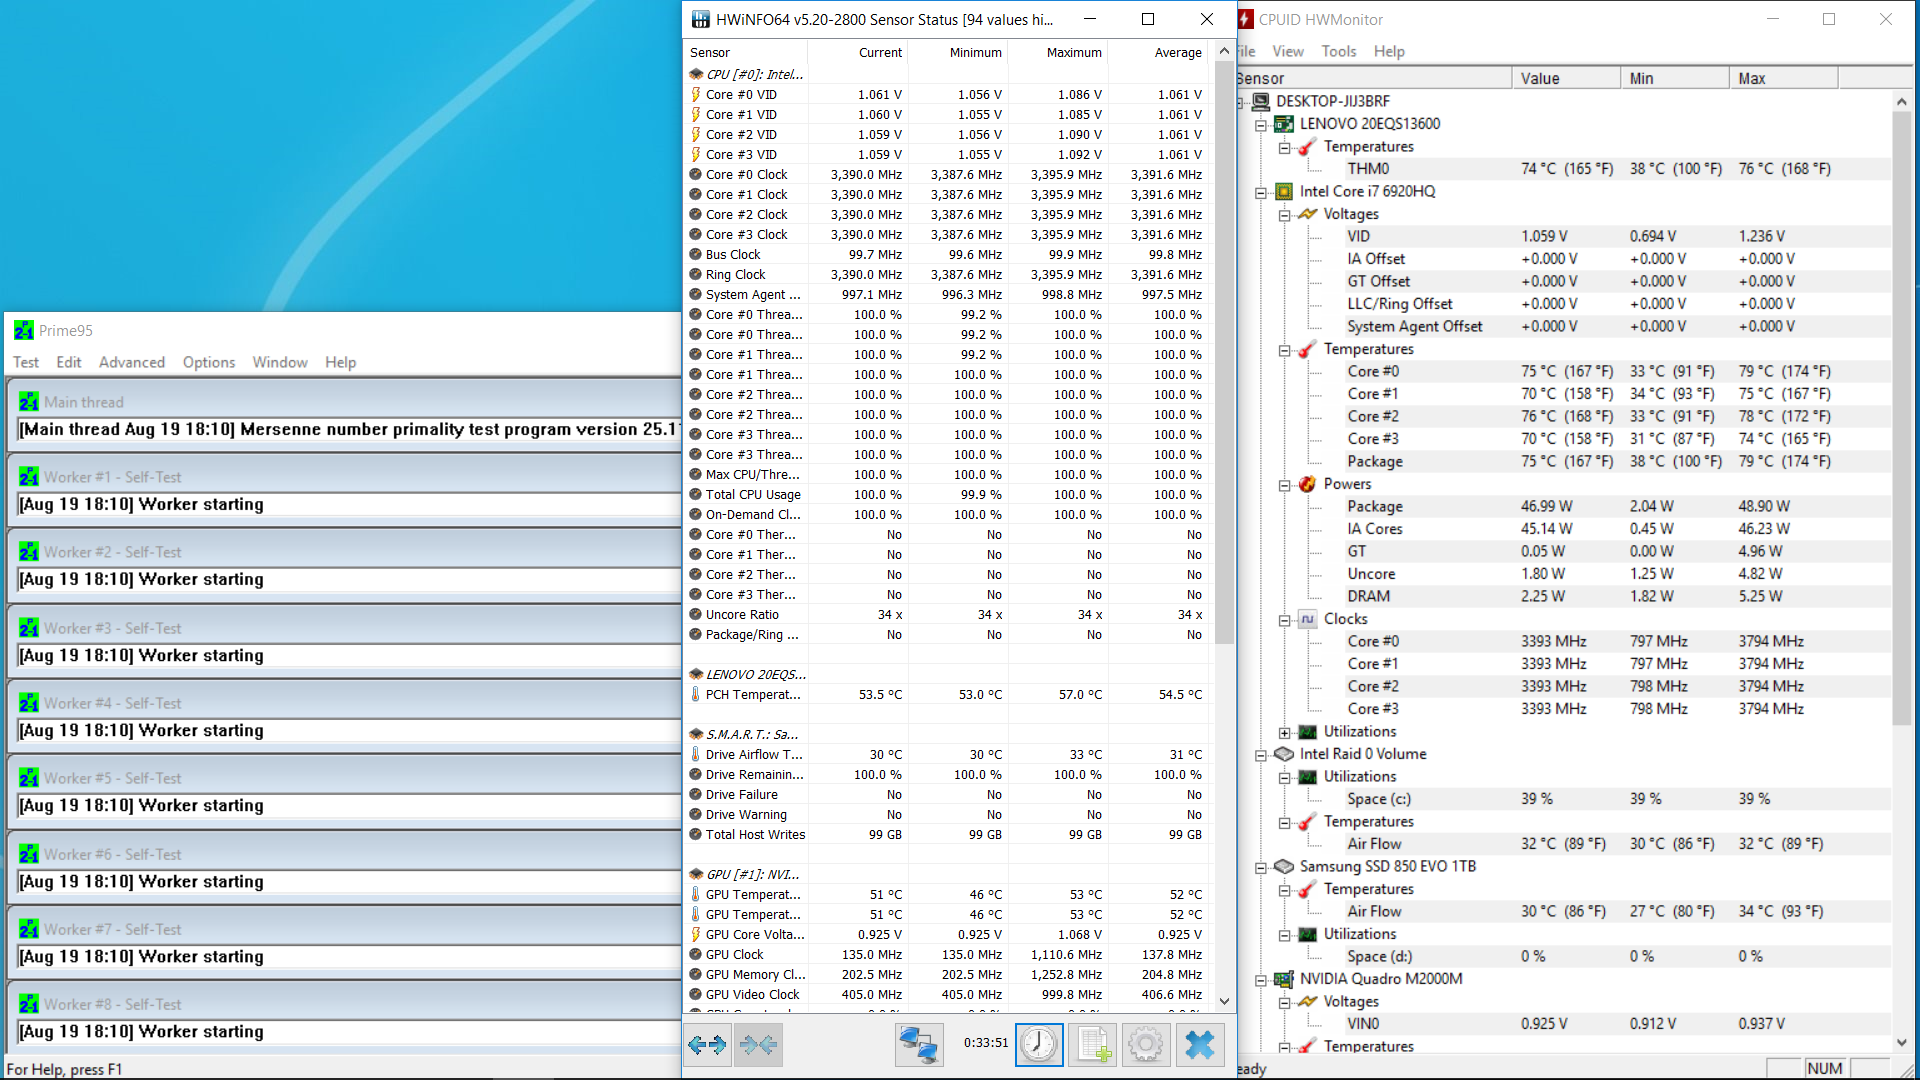
Task: Start logging with the spreadsheet-plus icon in HWiNFO
Action: (x=1092, y=1045)
